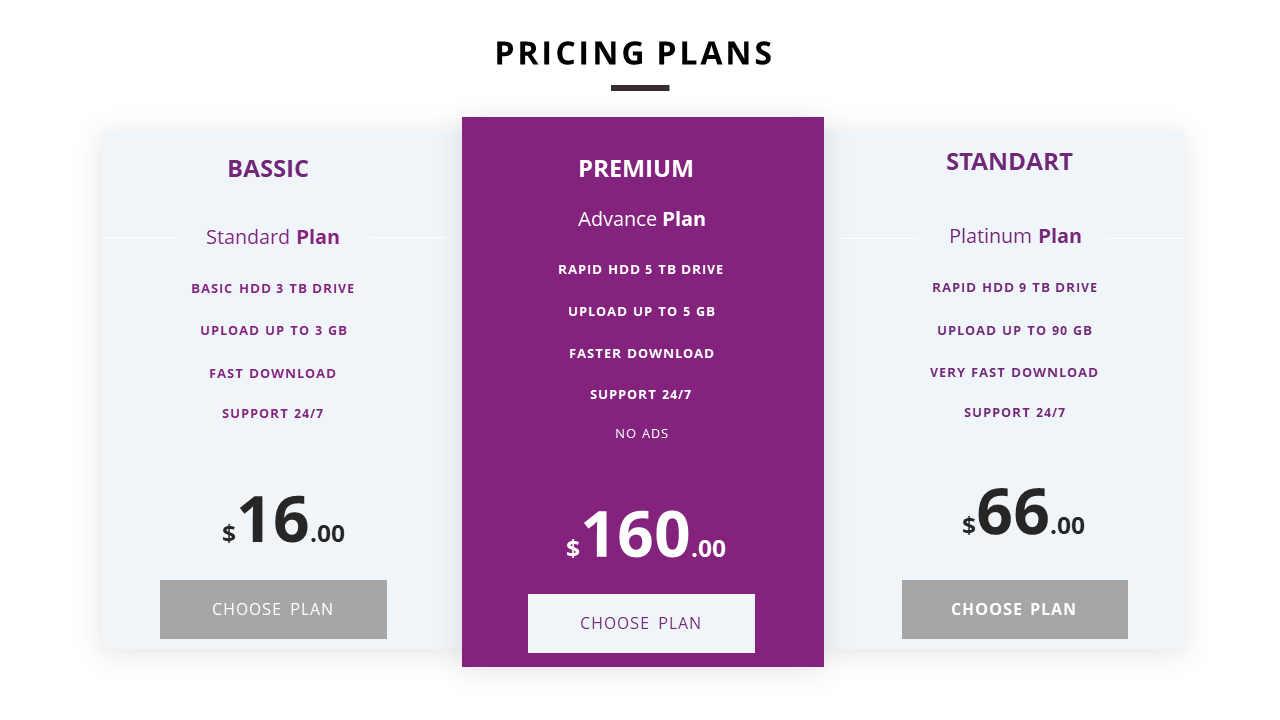
Task: Select the Bassic plan title
Action: click(x=268, y=168)
